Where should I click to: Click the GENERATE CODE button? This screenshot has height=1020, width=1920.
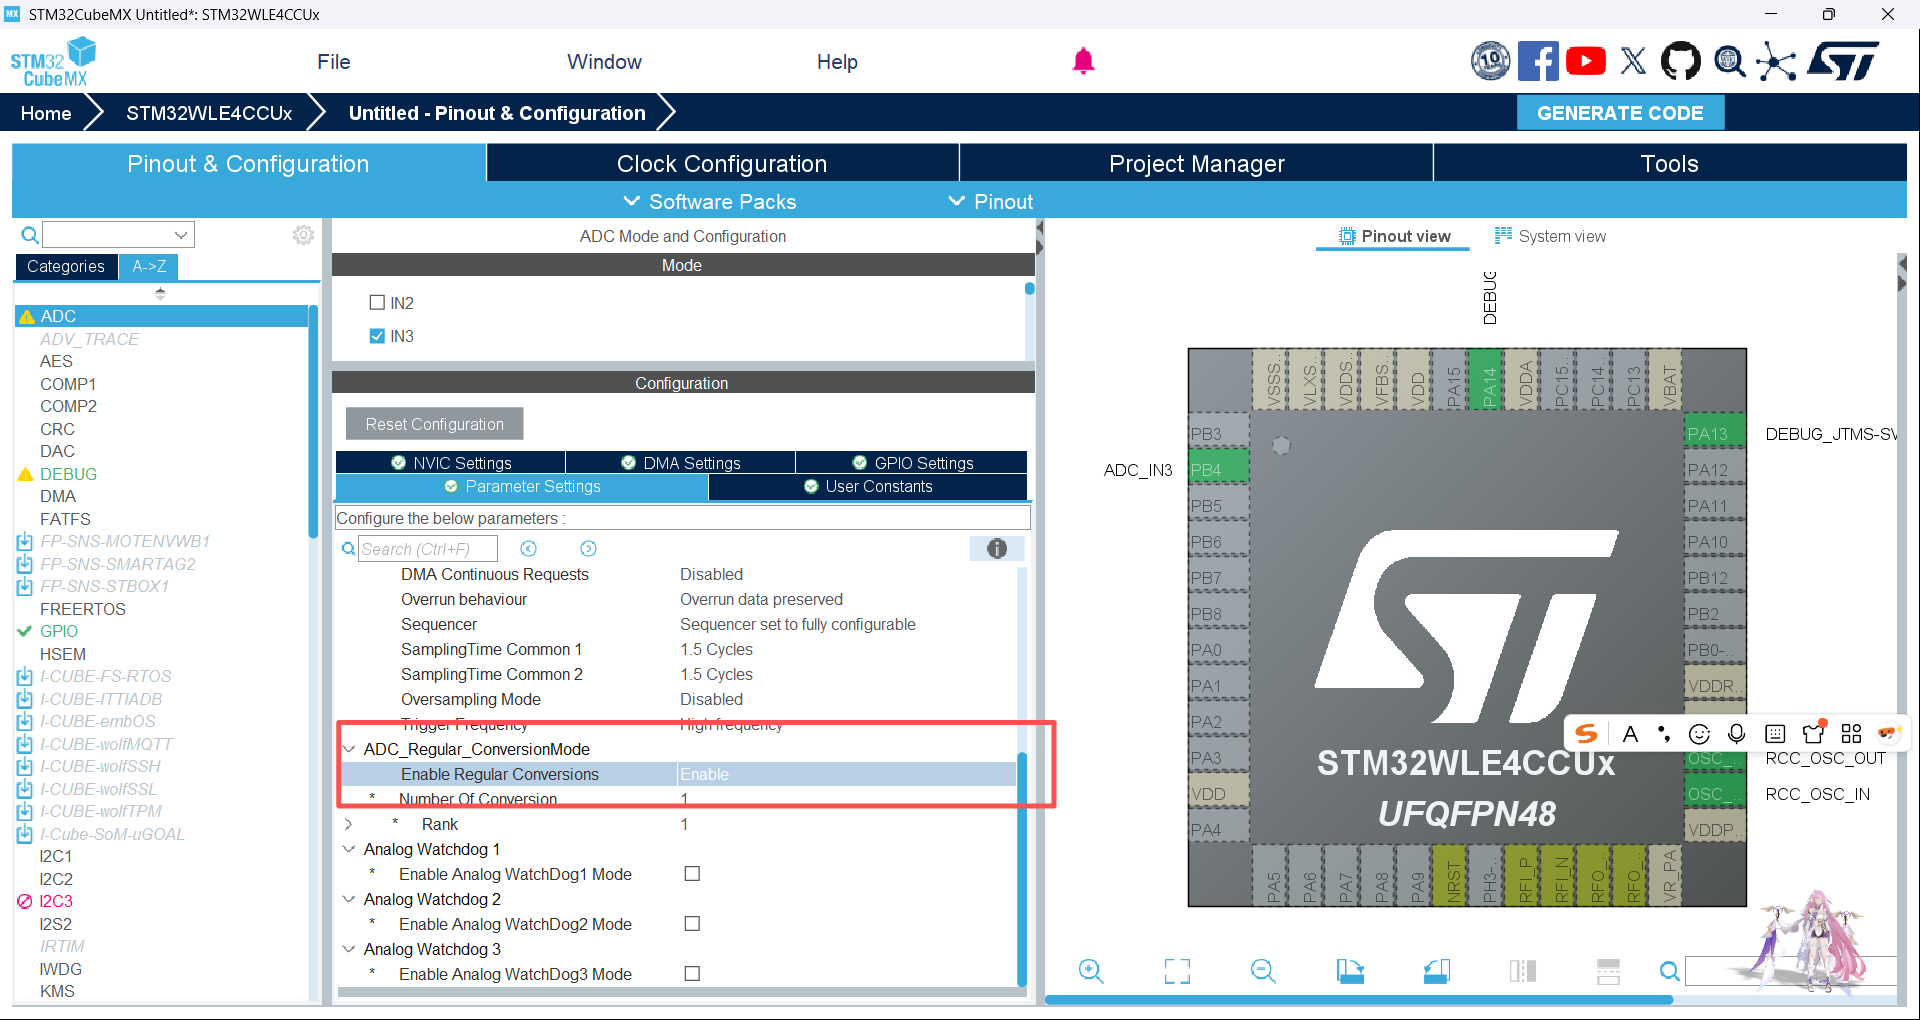coord(1620,113)
